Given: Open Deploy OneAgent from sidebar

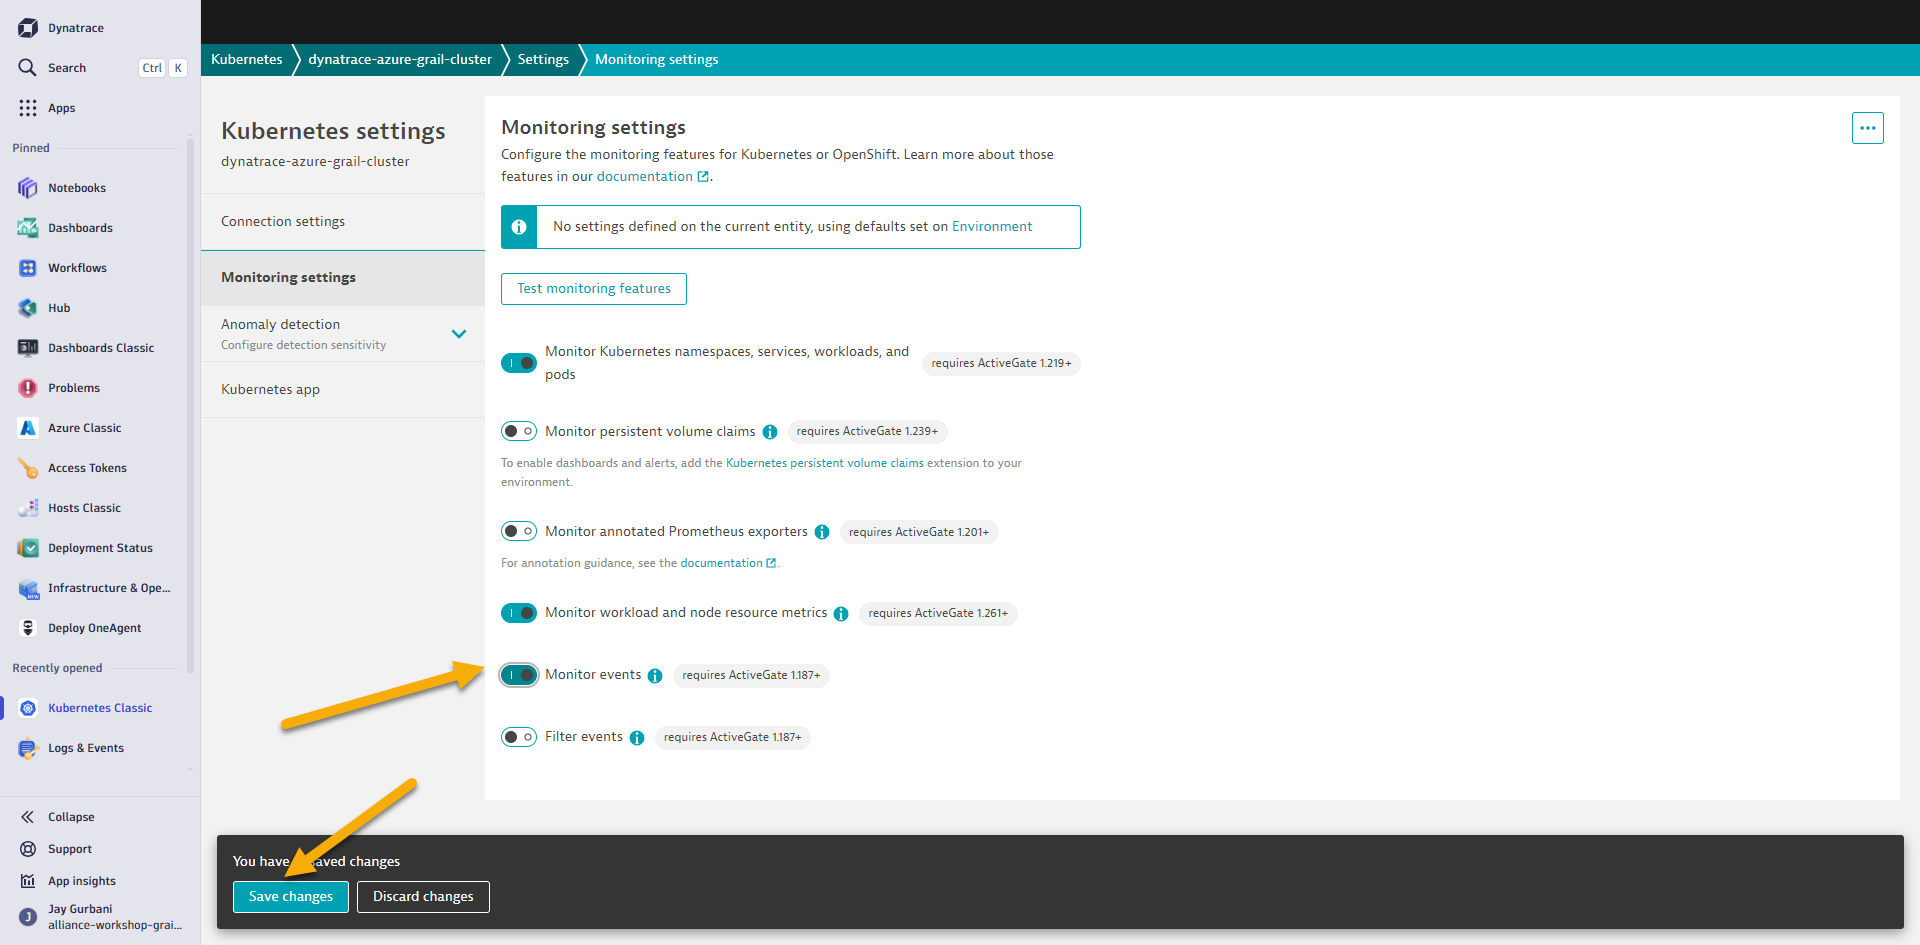Looking at the screenshot, I should pyautogui.click(x=94, y=628).
